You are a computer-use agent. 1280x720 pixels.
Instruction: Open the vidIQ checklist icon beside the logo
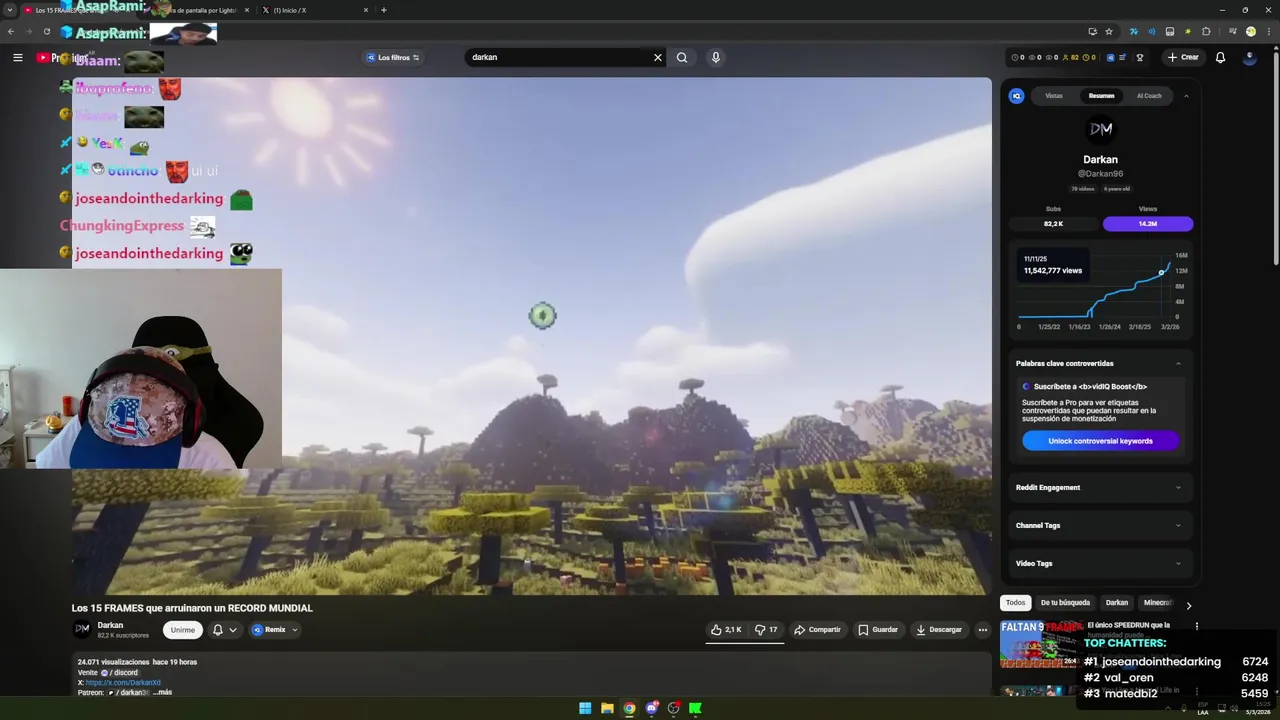tap(1122, 57)
